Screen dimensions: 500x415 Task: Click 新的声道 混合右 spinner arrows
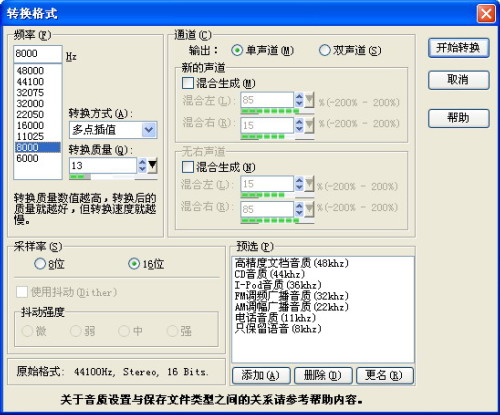[x=299, y=125]
